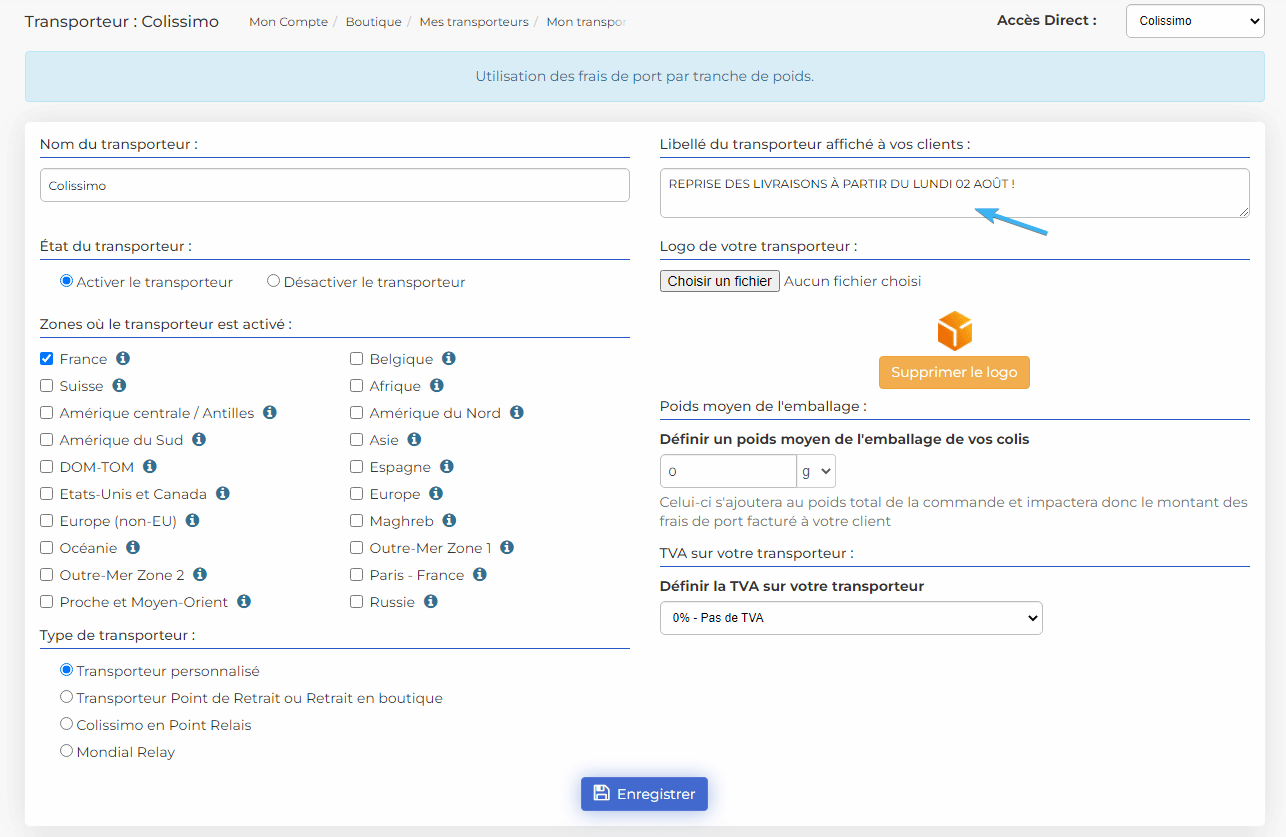Screen dimensions: 1286x837
Task: Open the Accès Direct Colissimo dropdown
Action: [1195, 21]
